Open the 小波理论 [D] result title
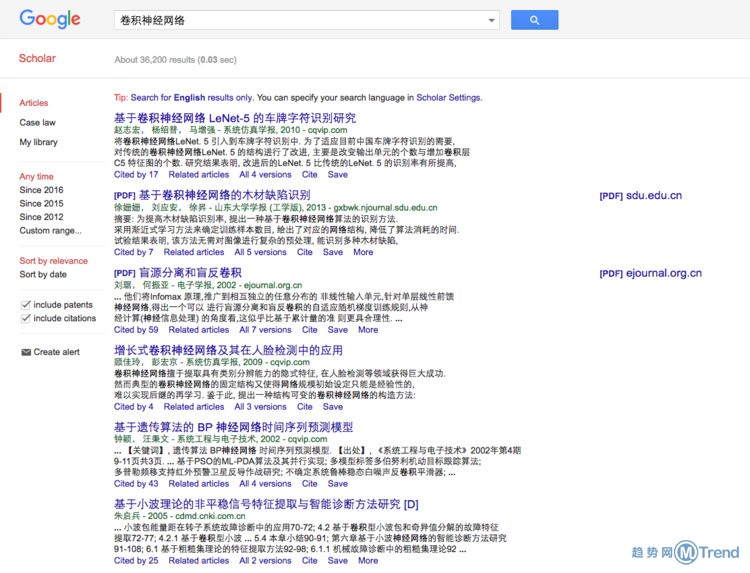This screenshot has width=750, height=573. click(266, 504)
